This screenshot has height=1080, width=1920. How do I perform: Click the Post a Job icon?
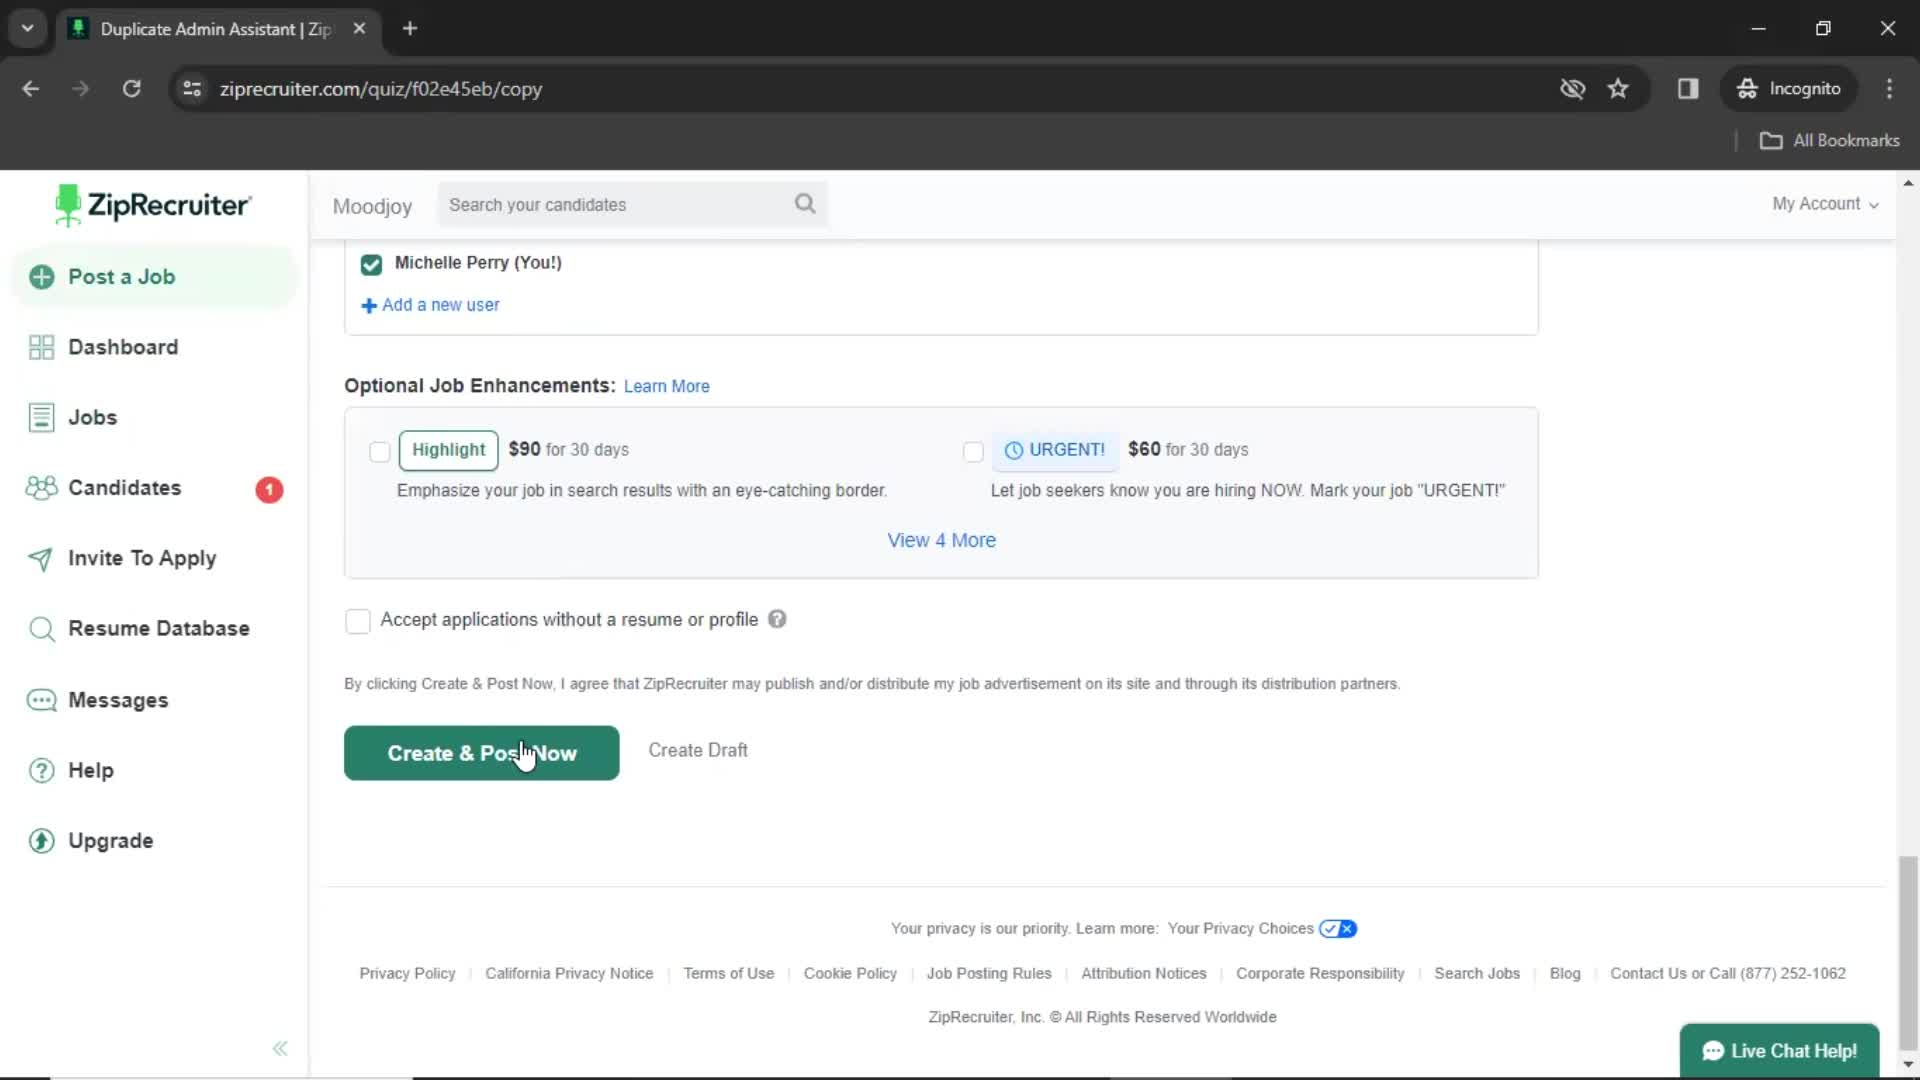coord(42,276)
